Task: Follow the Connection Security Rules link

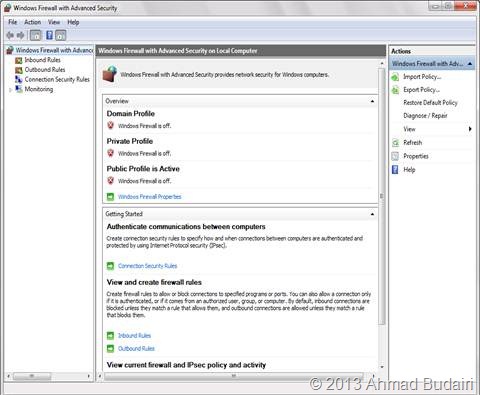Action: pos(147,266)
